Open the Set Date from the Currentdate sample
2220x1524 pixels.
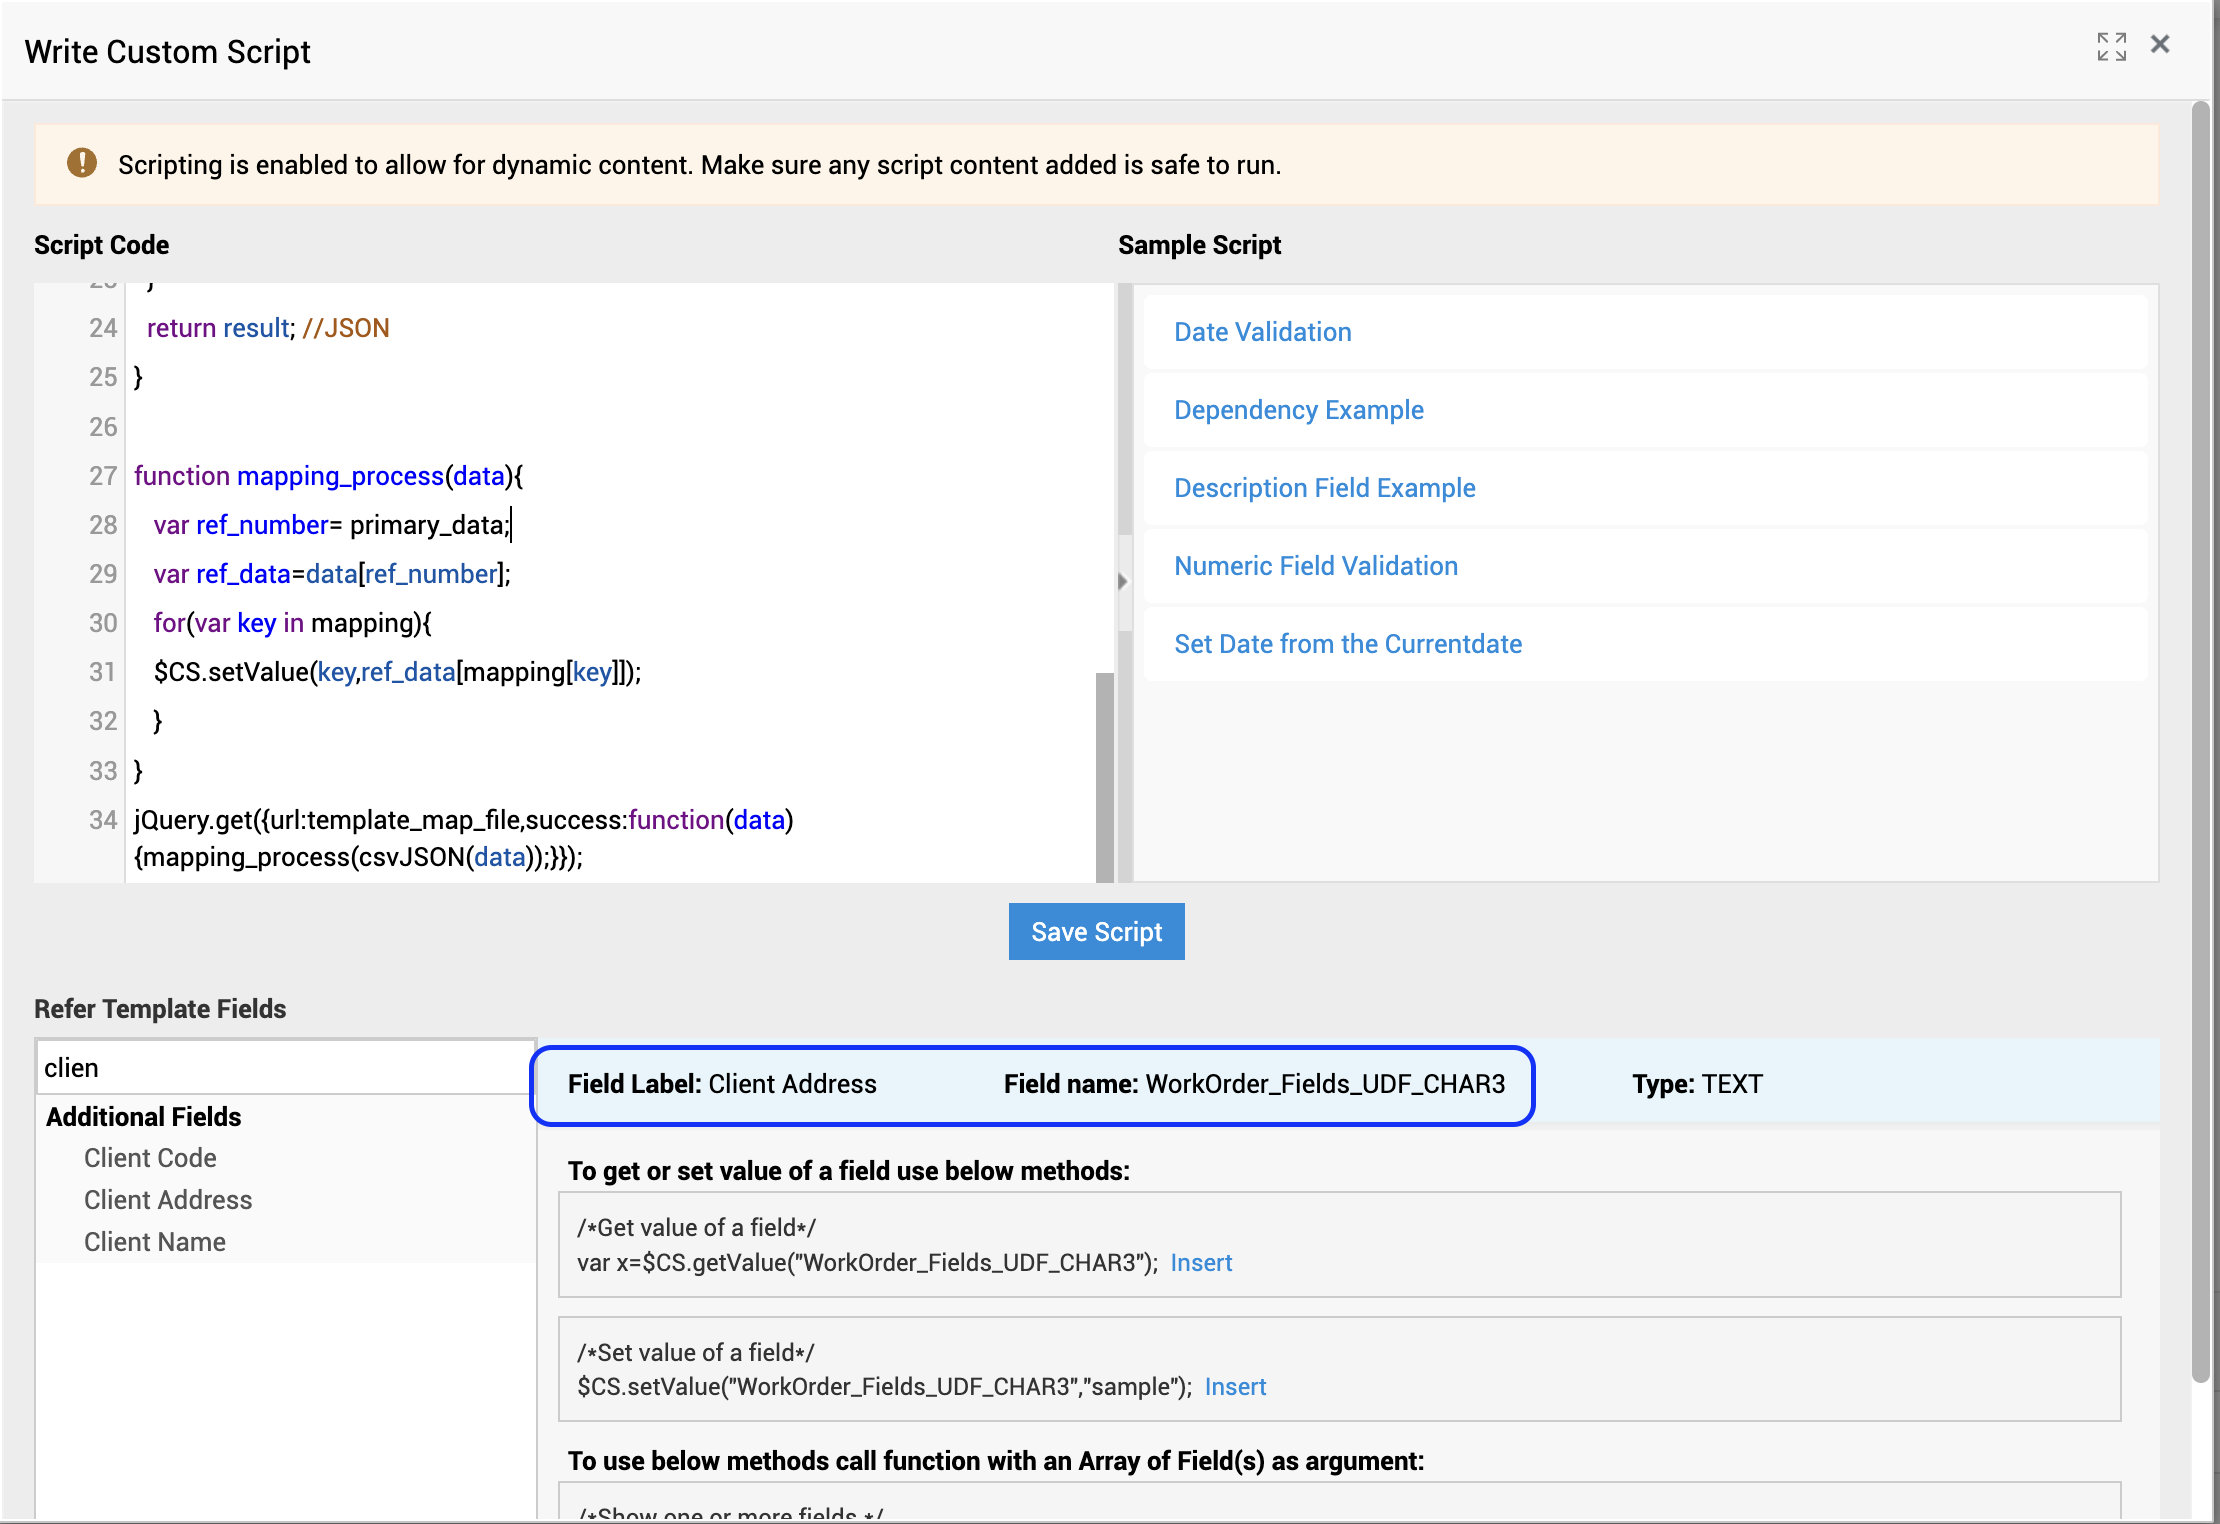[1347, 644]
